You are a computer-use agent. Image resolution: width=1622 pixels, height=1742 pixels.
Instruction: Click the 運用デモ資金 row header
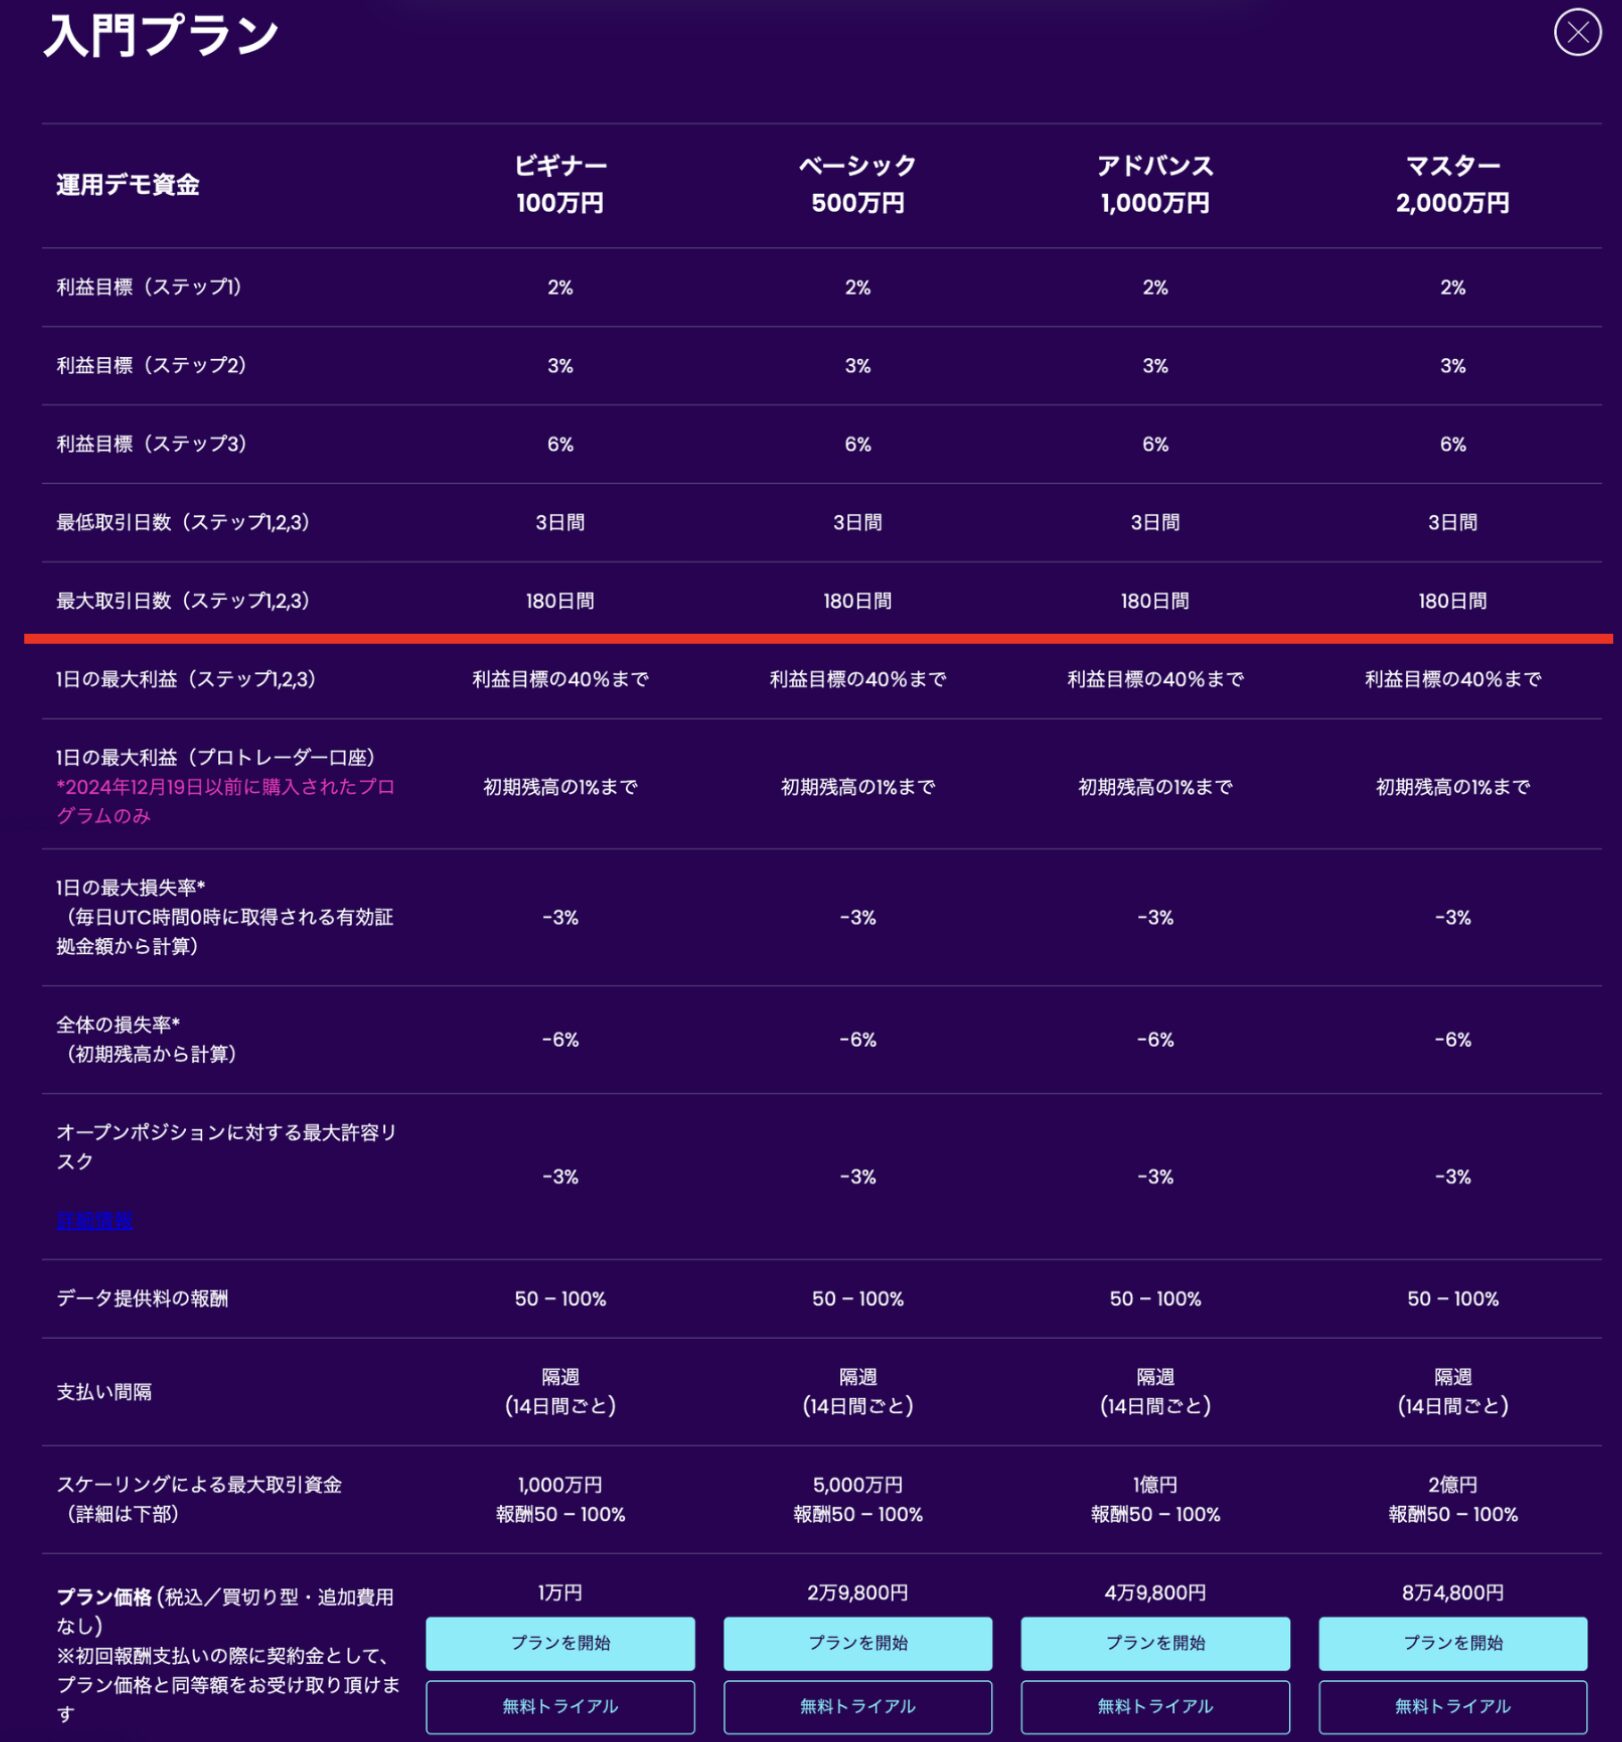(128, 185)
